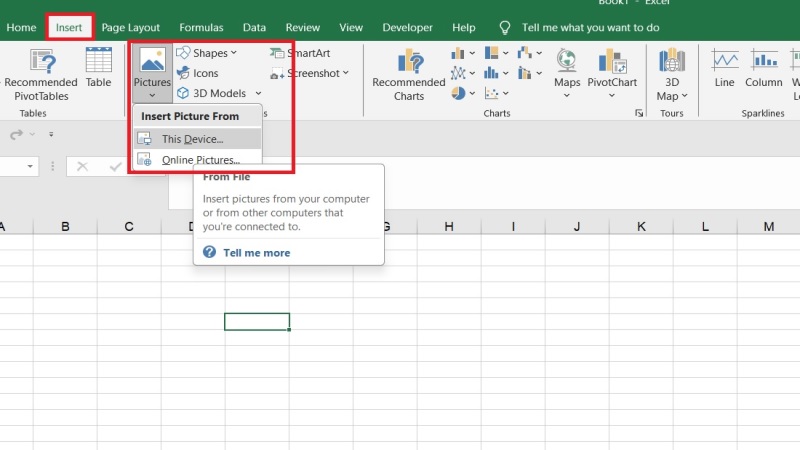Insert a Table from the Tables group
Image resolution: width=800 pixels, height=450 pixels.
click(x=98, y=68)
